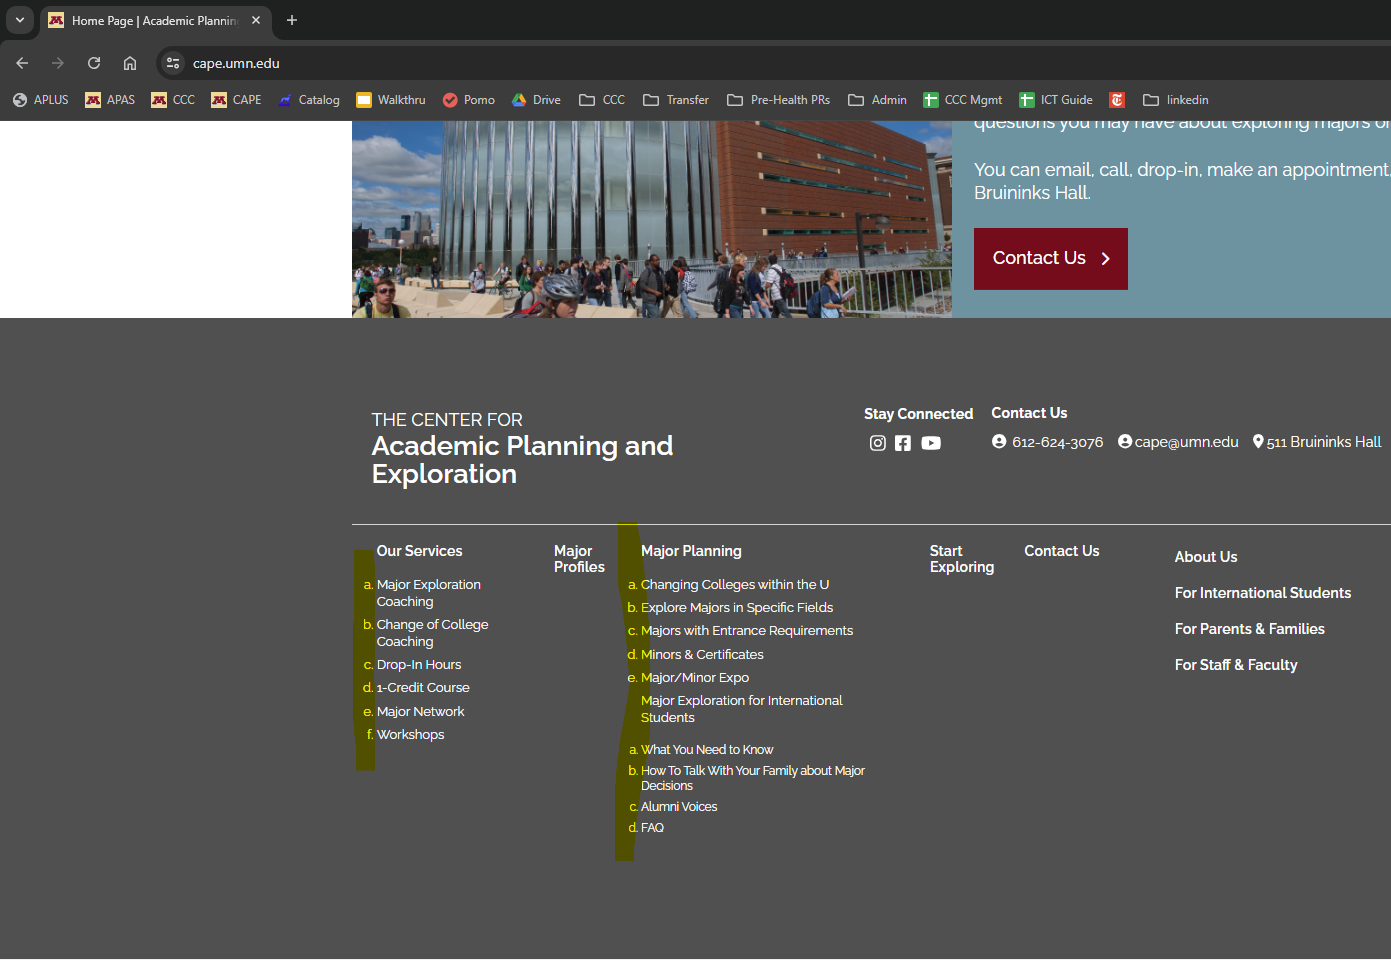The width and height of the screenshot is (1391, 962).
Task: Open Majors with Entrance Requirements link
Action: point(747,630)
